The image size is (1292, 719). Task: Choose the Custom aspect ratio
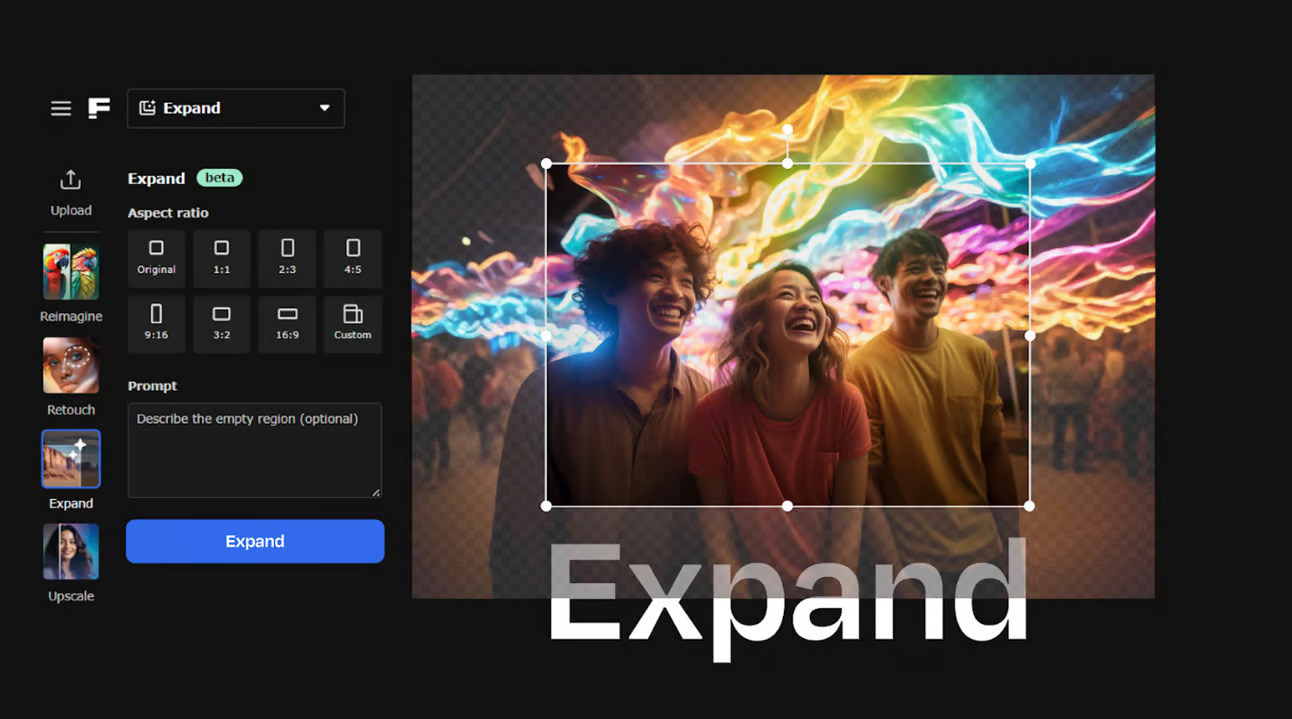pos(353,324)
